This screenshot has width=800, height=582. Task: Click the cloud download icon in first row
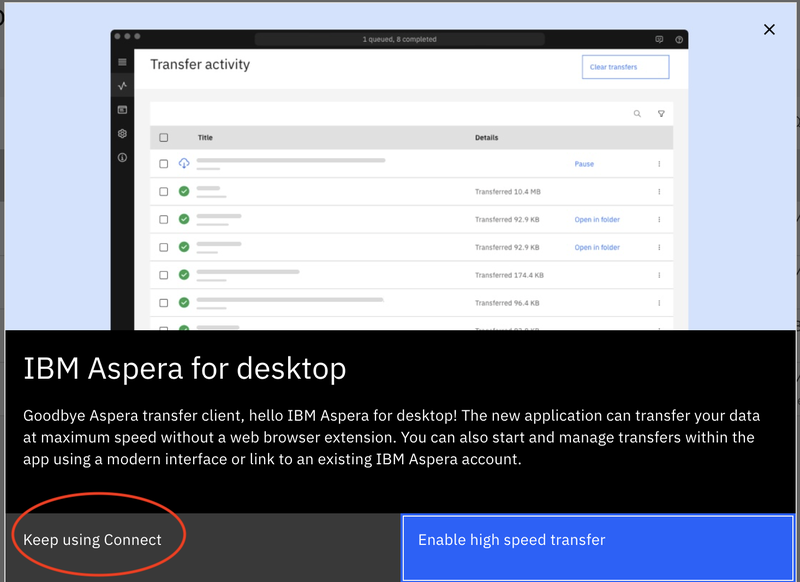[184, 163]
